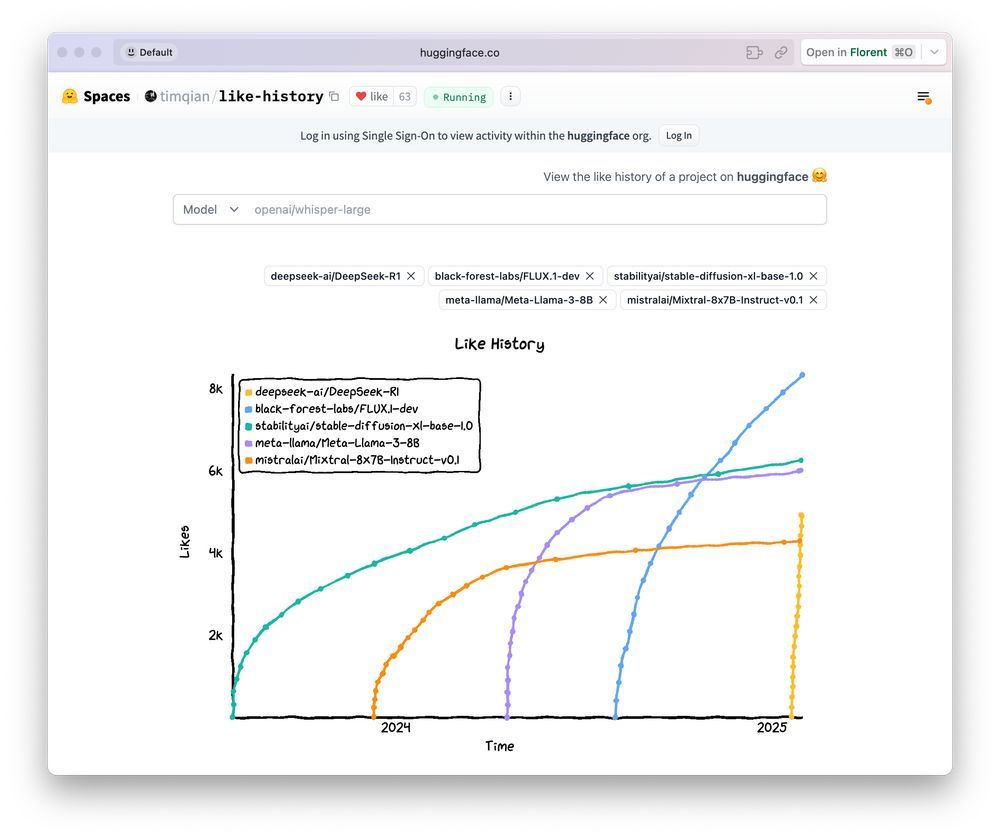Click the last point on the teal stable-diffusion line
The image size is (1000, 838).
pos(801,460)
